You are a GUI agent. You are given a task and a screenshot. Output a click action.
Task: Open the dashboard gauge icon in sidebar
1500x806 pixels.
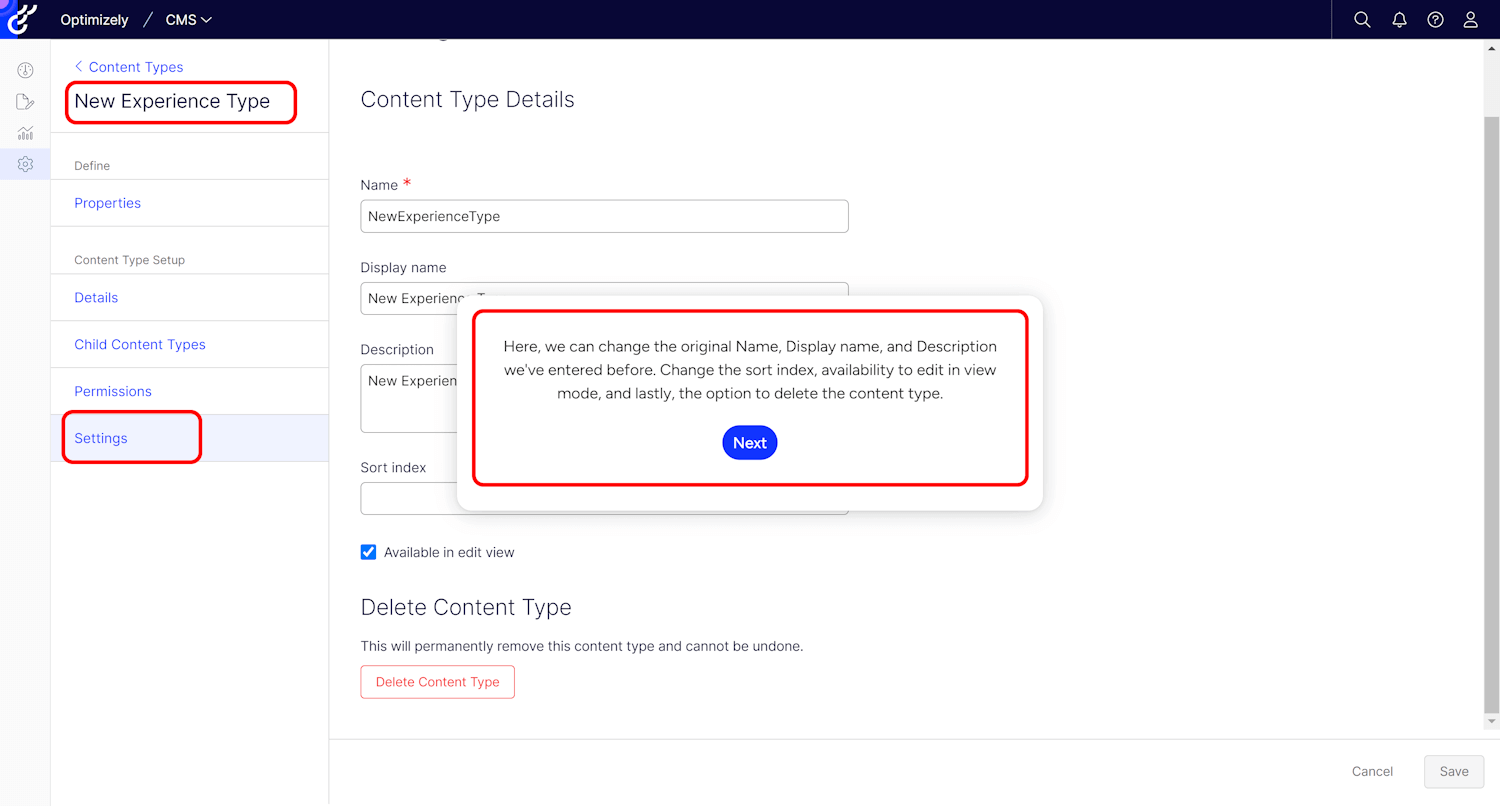[25, 70]
